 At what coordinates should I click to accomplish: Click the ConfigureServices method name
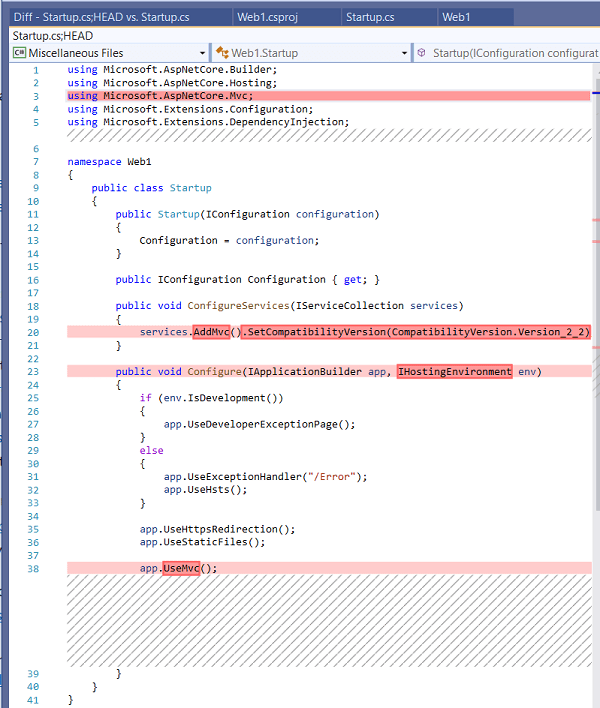[238, 306]
